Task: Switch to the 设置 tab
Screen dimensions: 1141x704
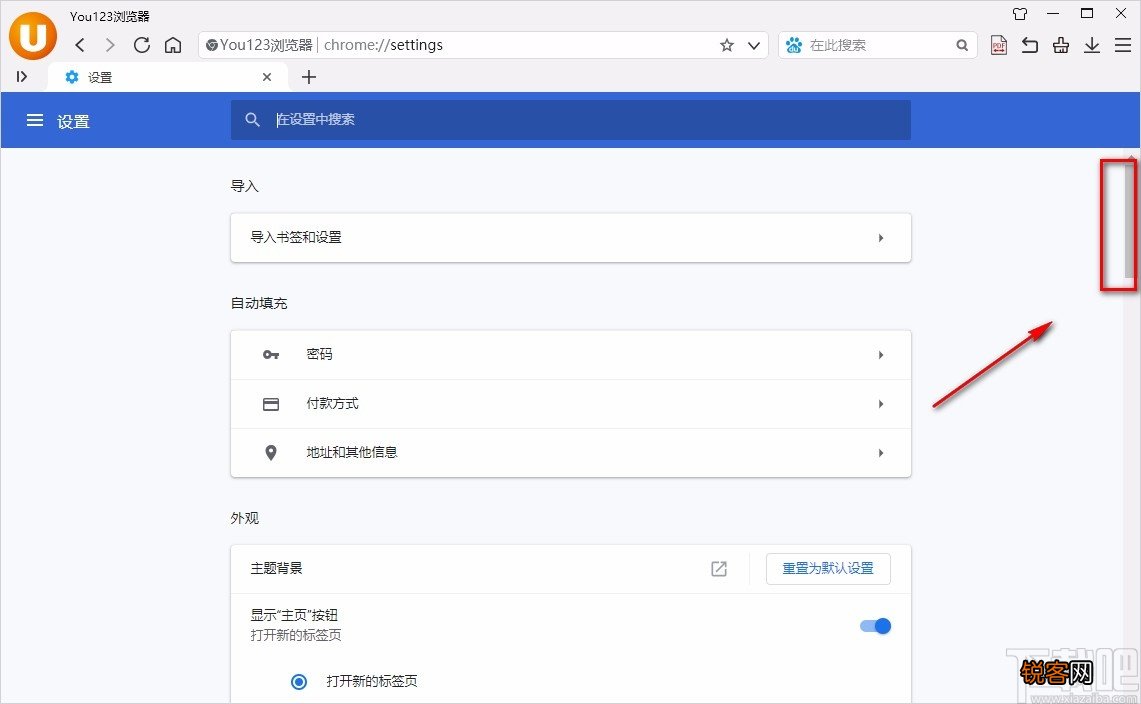Action: tap(167, 77)
